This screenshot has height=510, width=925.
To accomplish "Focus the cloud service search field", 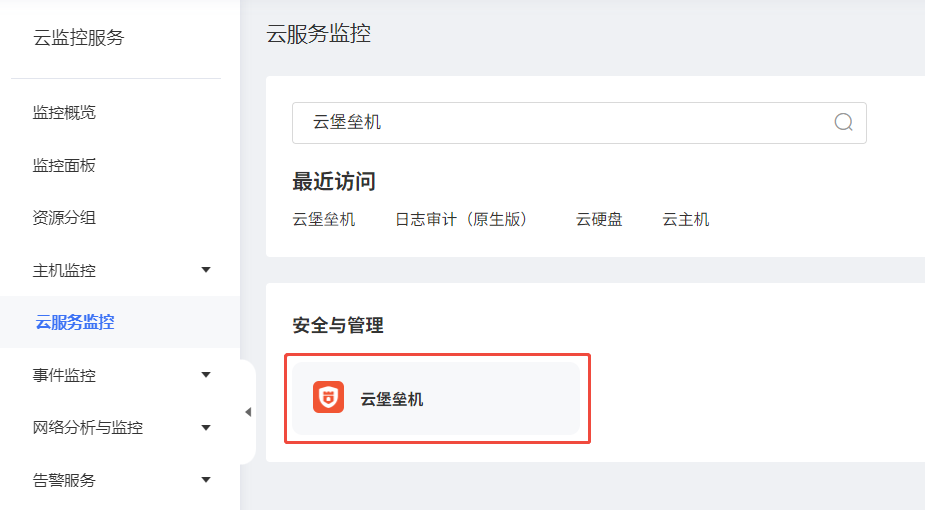I will point(560,122).
